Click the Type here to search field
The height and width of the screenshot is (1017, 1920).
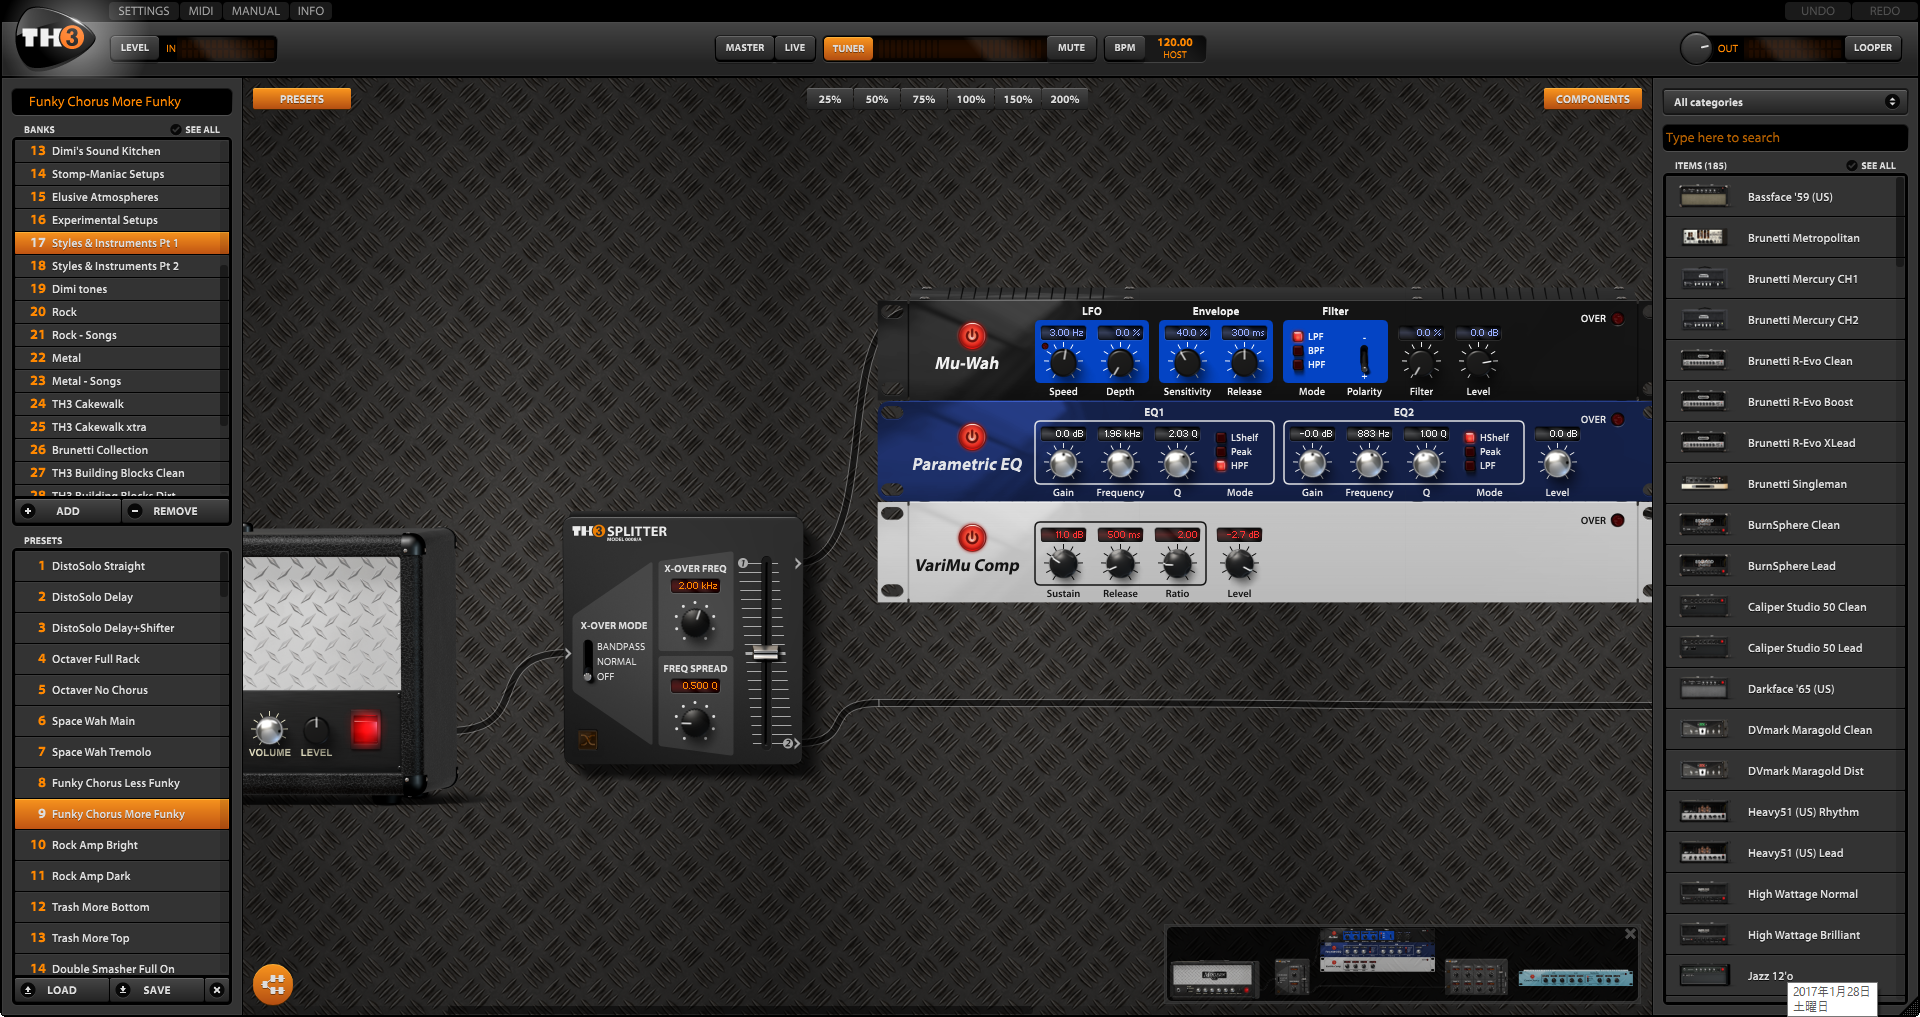[x=1785, y=138]
